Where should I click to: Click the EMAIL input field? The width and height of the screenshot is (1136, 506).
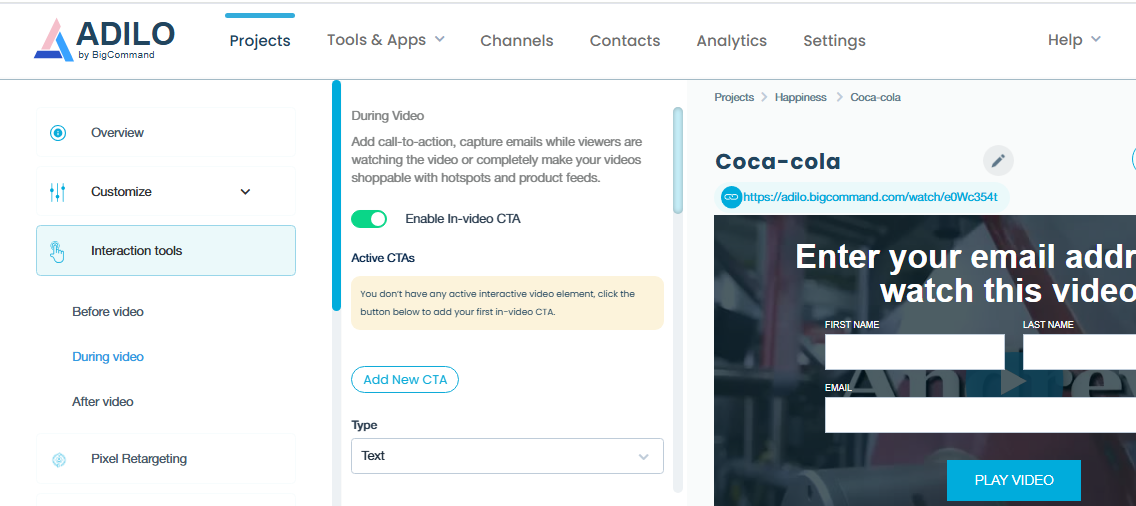[x=980, y=415]
